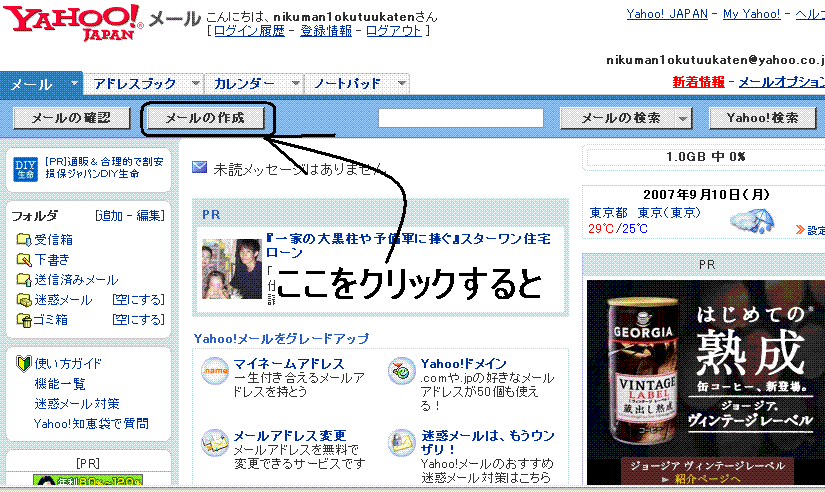Open the 送信済みメール folder link

(x=76, y=280)
